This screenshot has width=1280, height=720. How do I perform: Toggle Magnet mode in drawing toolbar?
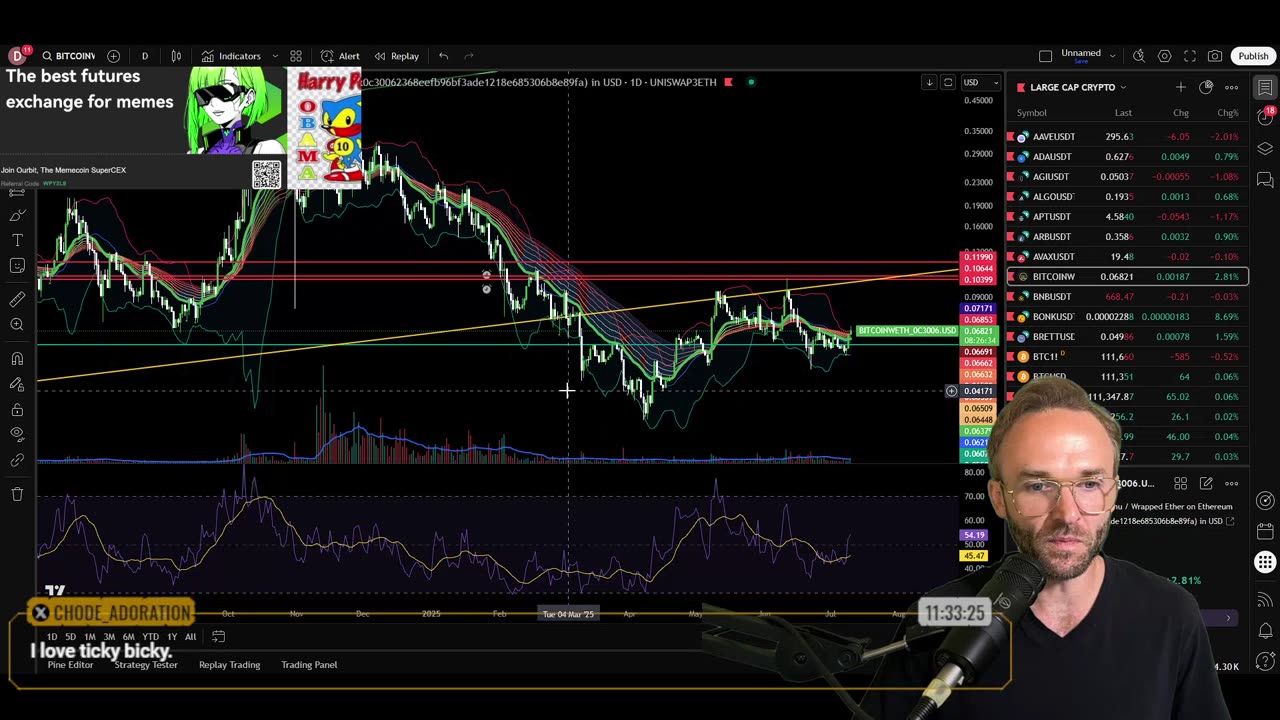click(17, 358)
